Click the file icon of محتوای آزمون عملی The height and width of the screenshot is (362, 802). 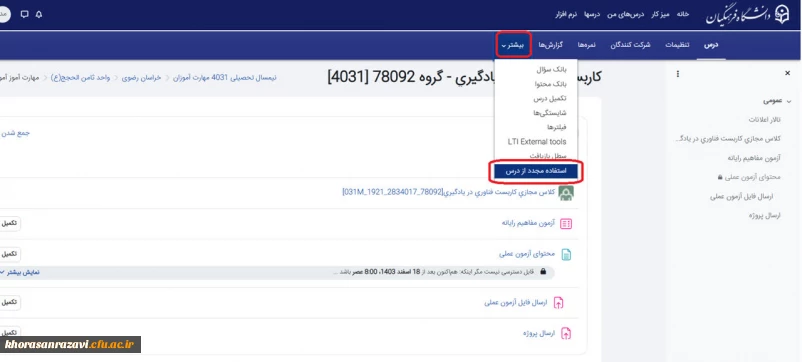click(566, 254)
